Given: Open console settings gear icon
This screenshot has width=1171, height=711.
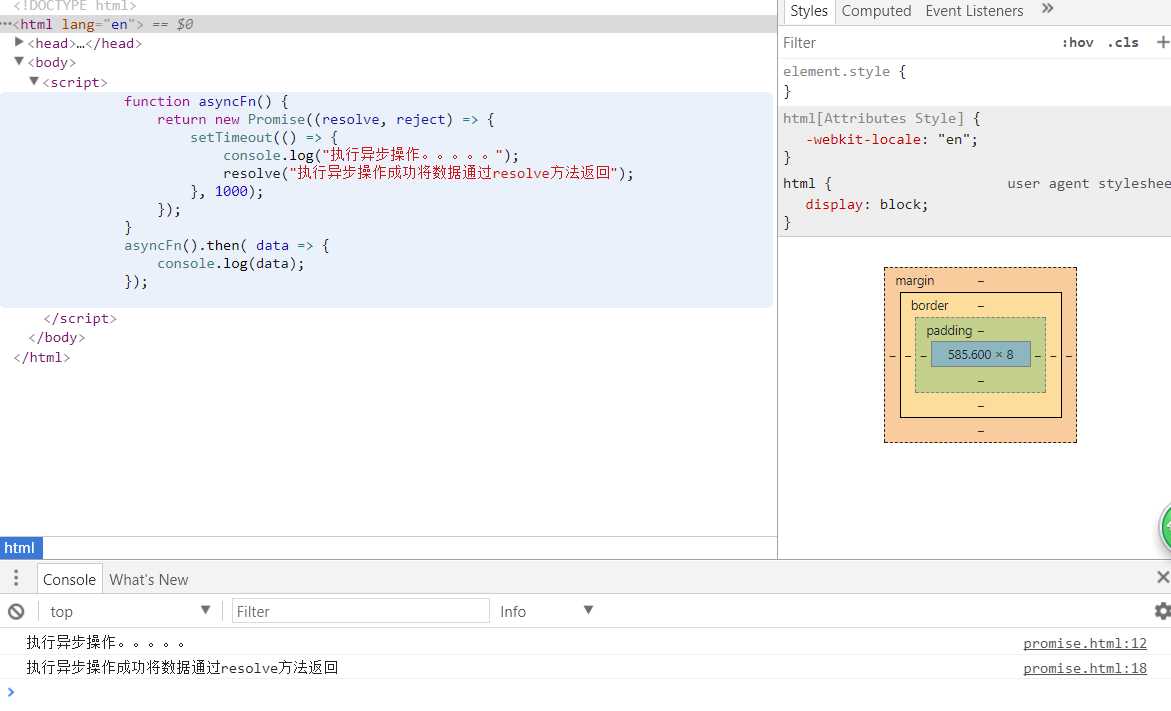Looking at the screenshot, I should pos(1162,611).
